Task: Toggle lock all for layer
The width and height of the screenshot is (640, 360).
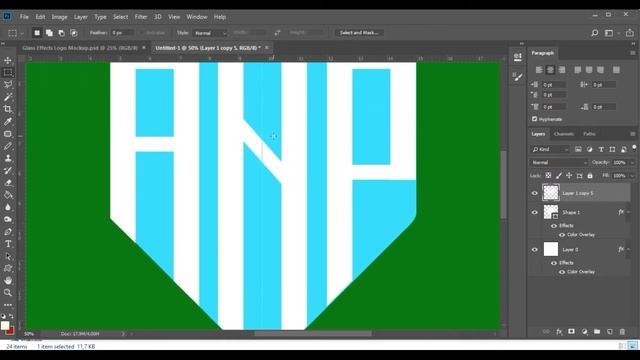Action: (x=590, y=176)
